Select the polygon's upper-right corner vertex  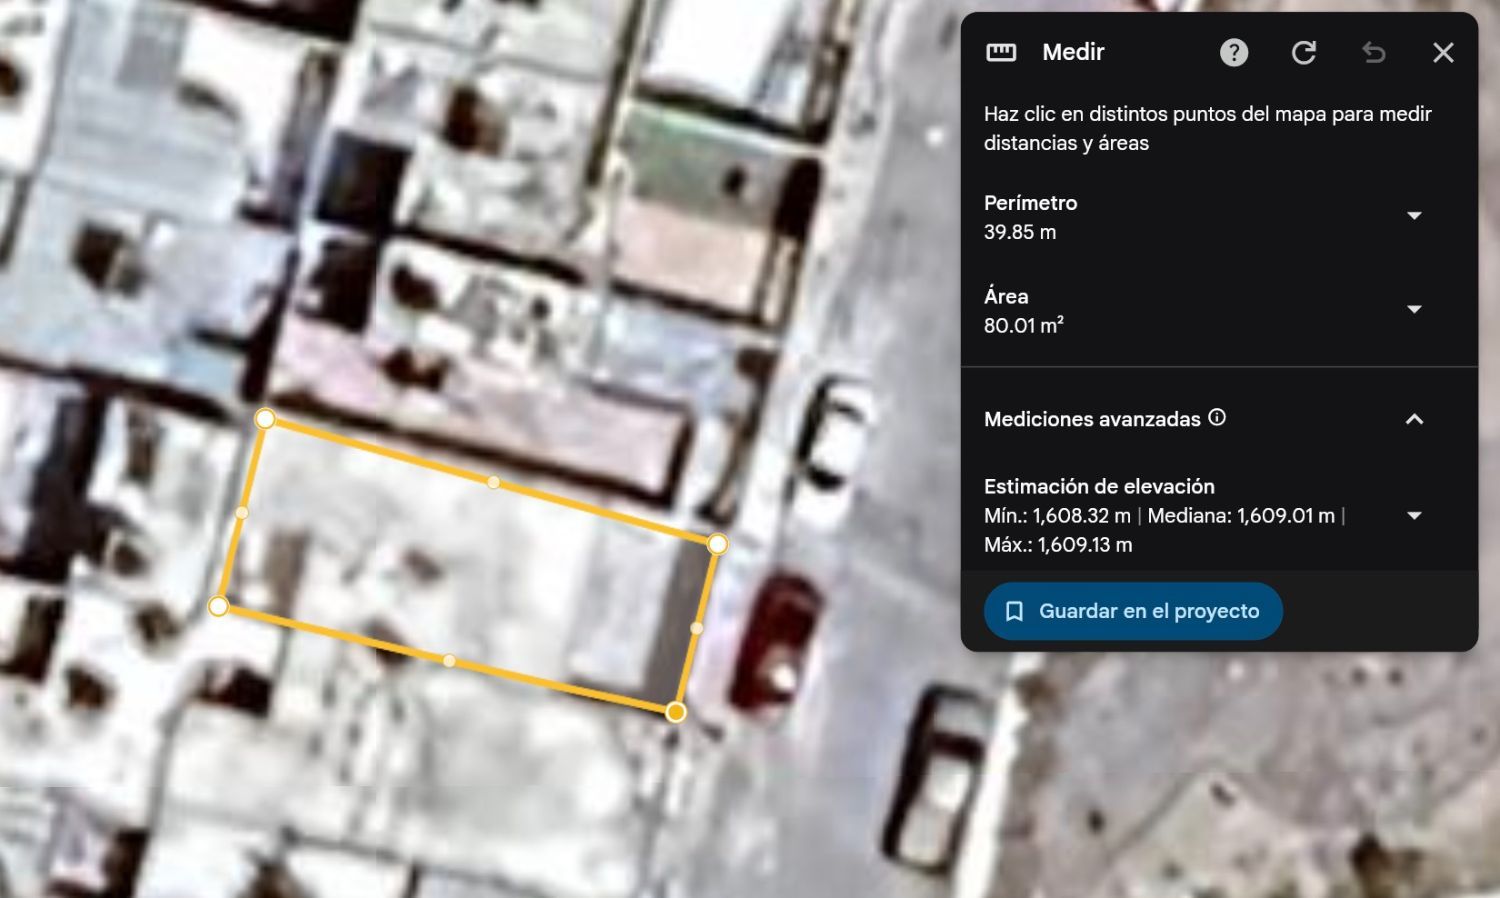[x=717, y=544]
